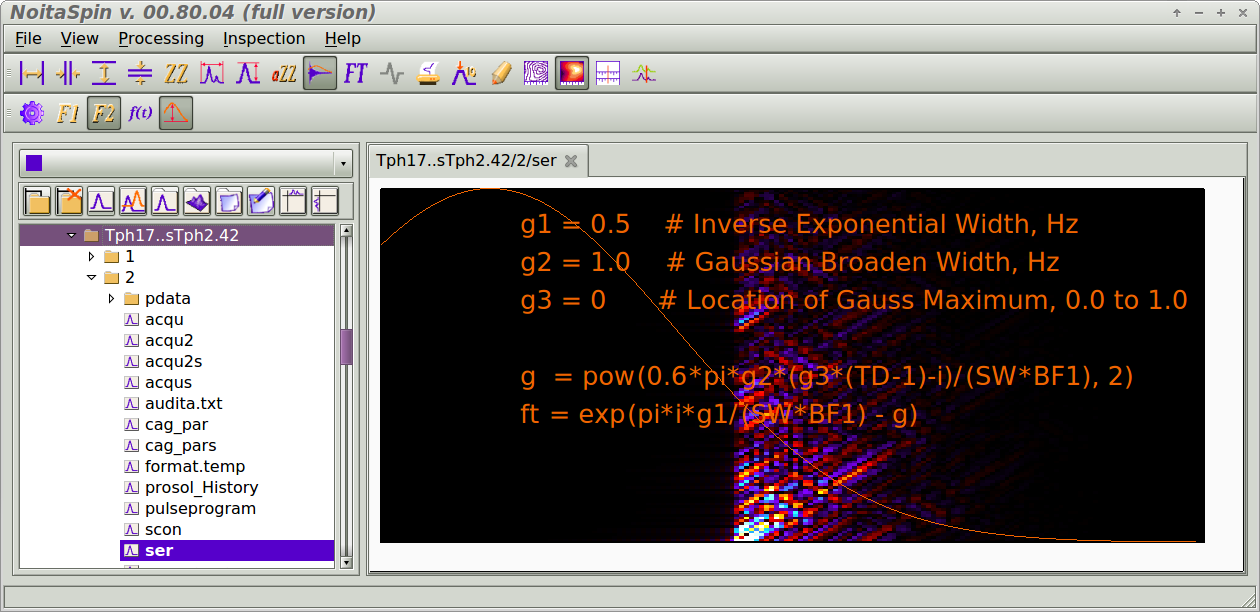Toggle the apodization decay-curve icon
This screenshot has width=1260, height=612.
tap(320, 73)
